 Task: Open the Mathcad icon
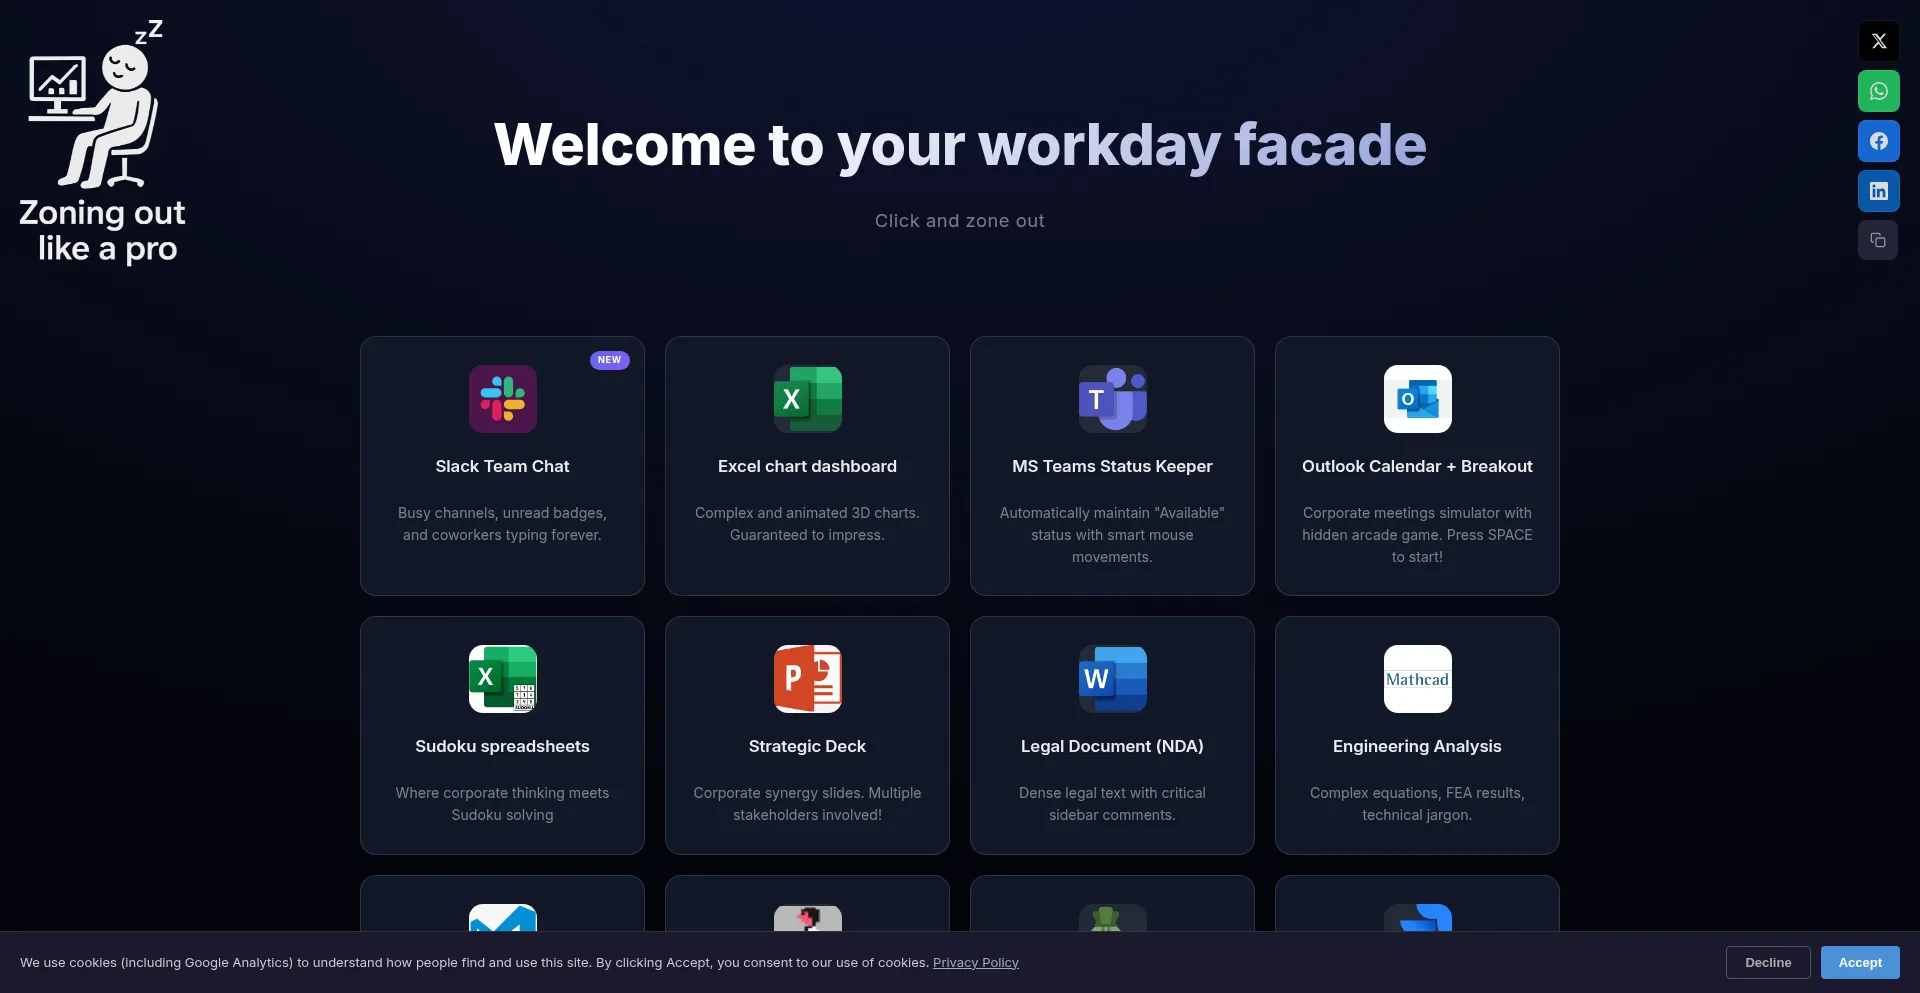pyautogui.click(x=1418, y=679)
